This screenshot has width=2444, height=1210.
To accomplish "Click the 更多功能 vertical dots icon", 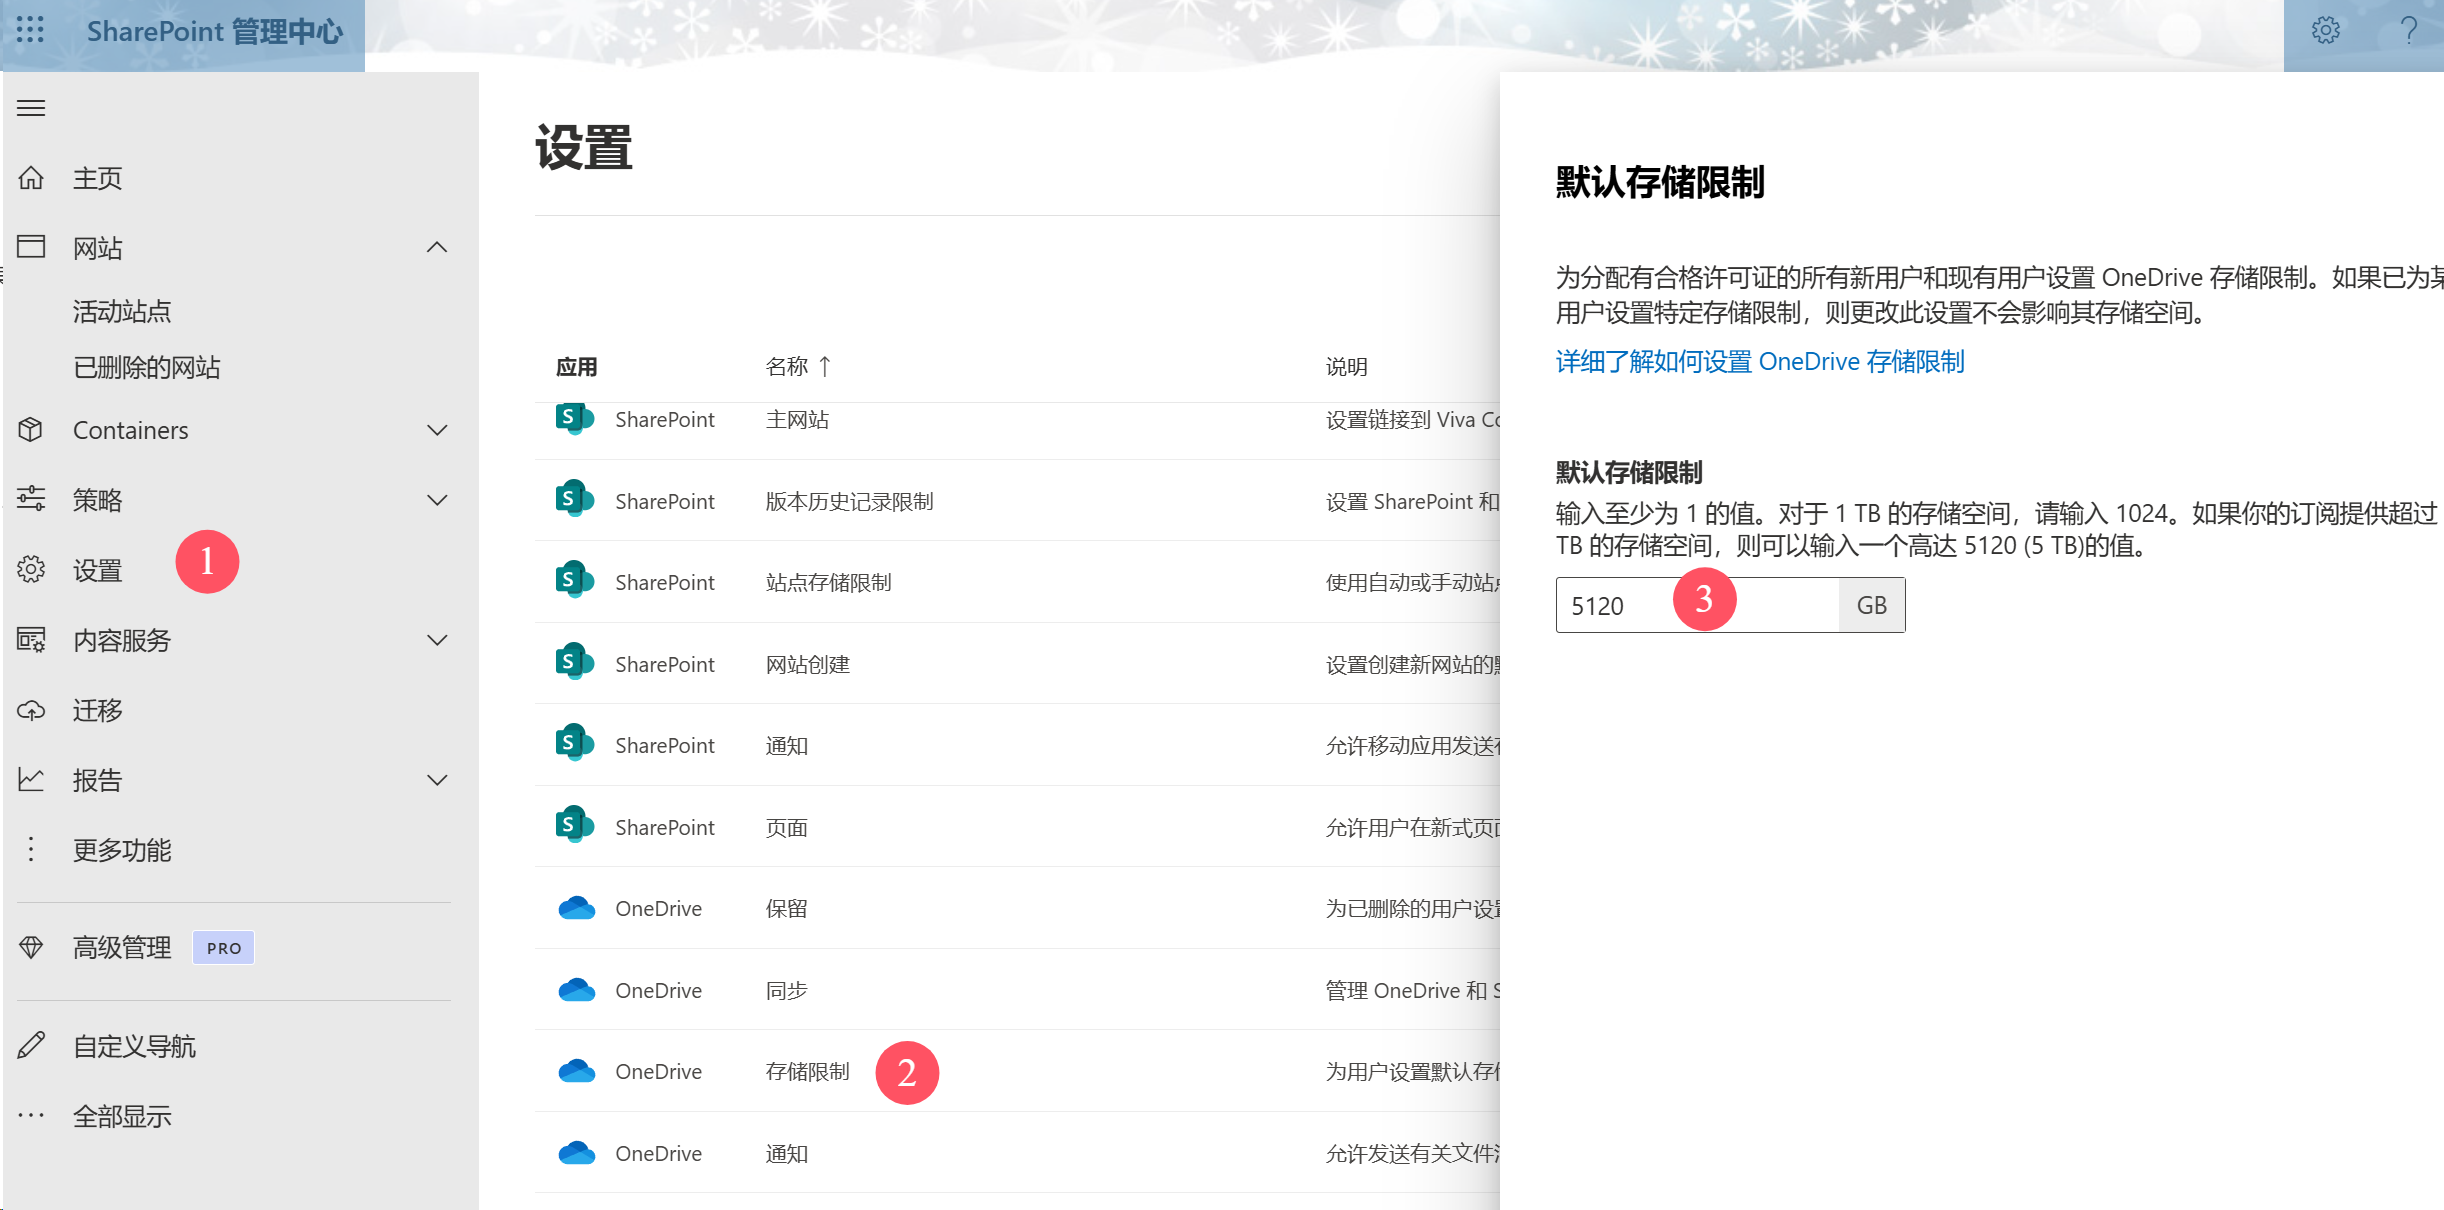I will 31,849.
